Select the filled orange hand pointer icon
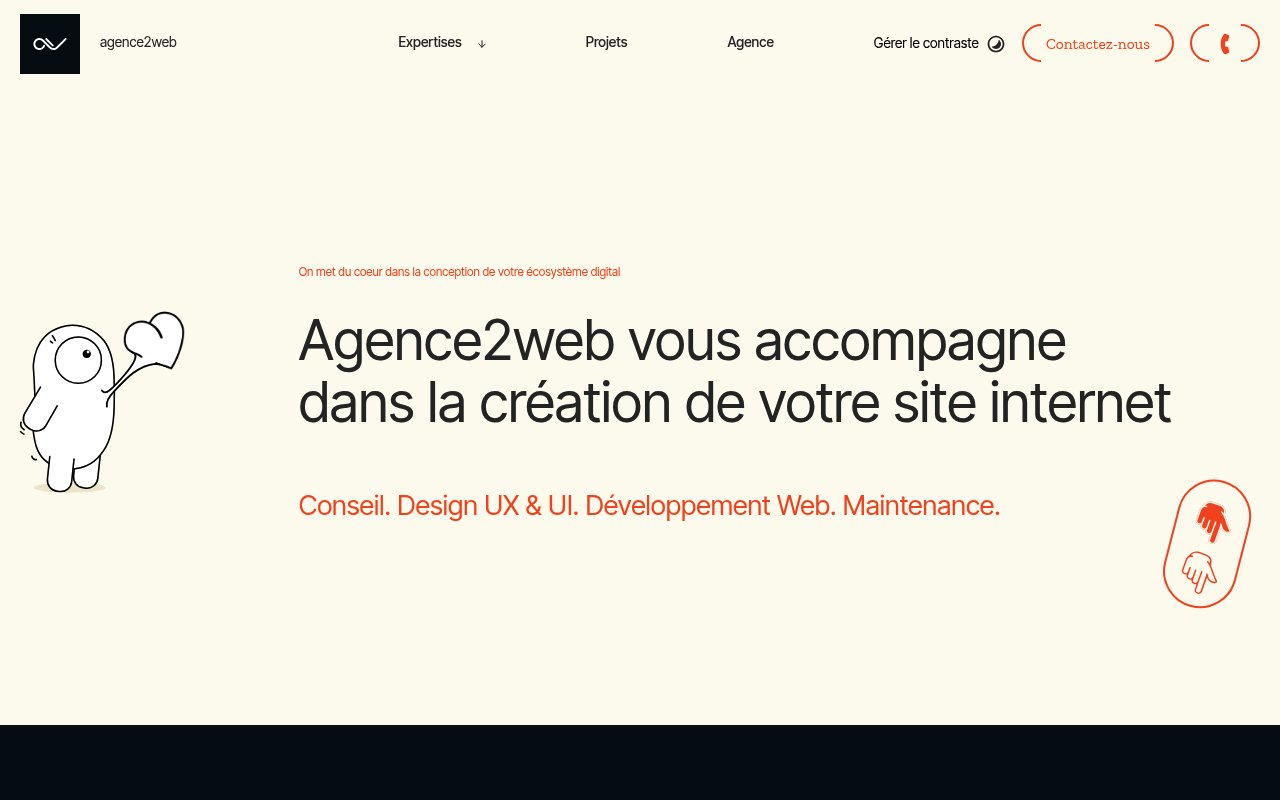 click(1213, 521)
